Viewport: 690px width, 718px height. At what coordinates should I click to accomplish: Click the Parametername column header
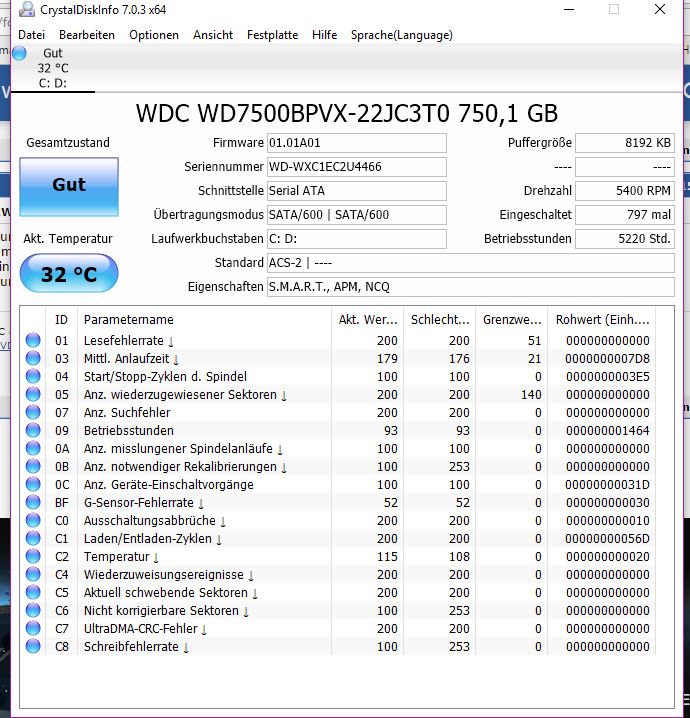pos(204,320)
